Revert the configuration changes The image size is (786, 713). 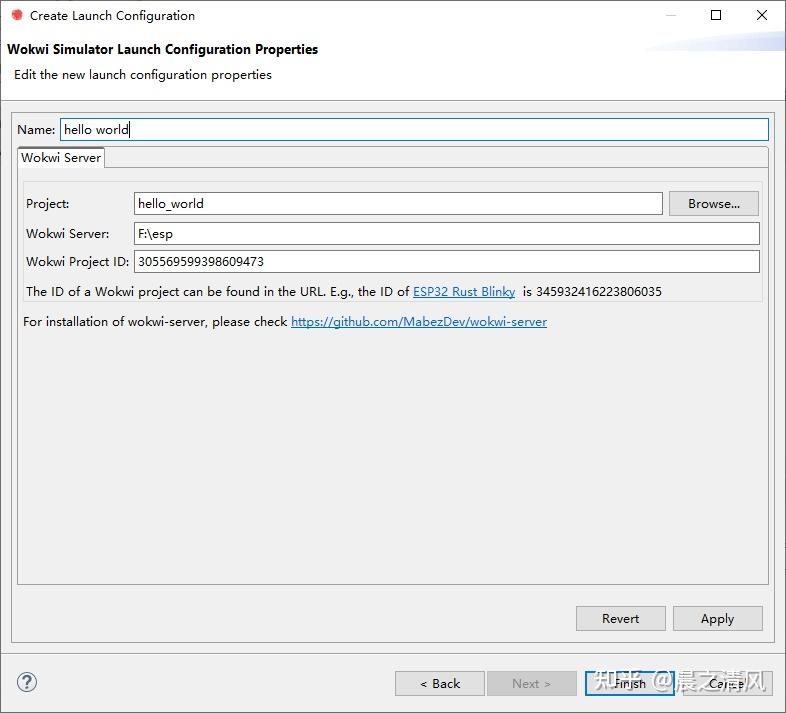[x=621, y=618]
